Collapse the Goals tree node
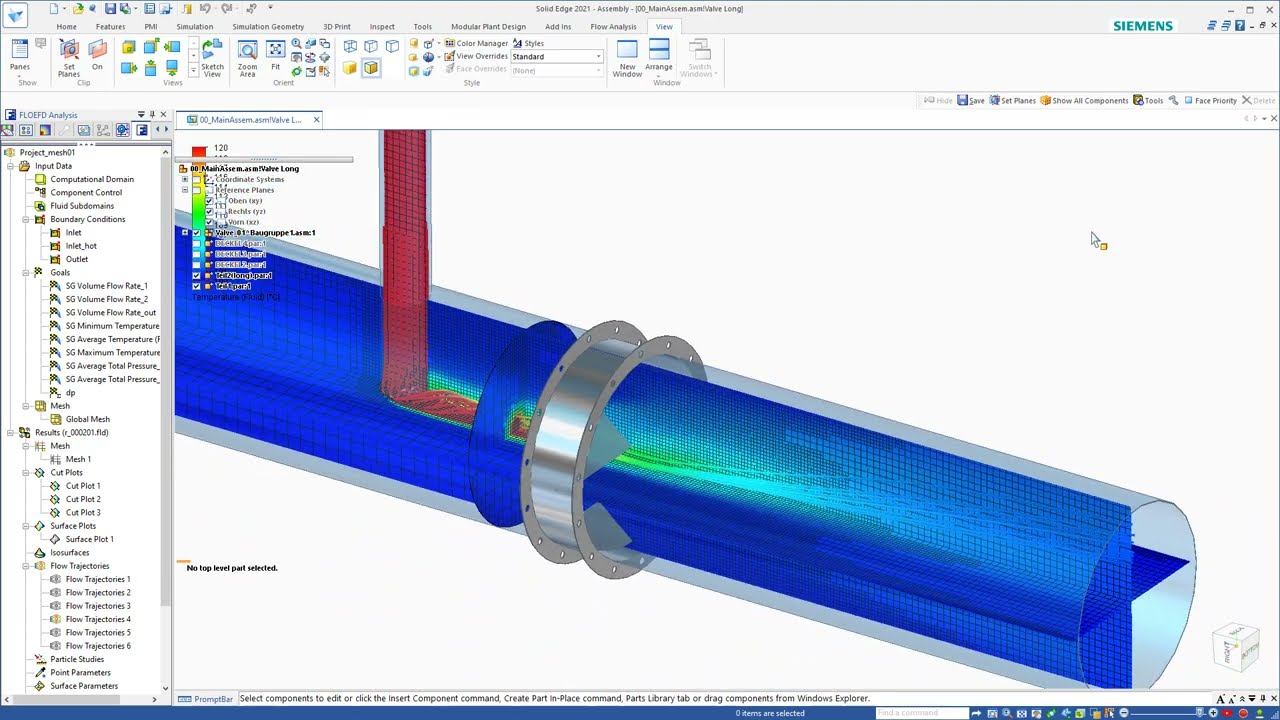 click(x=25, y=272)
